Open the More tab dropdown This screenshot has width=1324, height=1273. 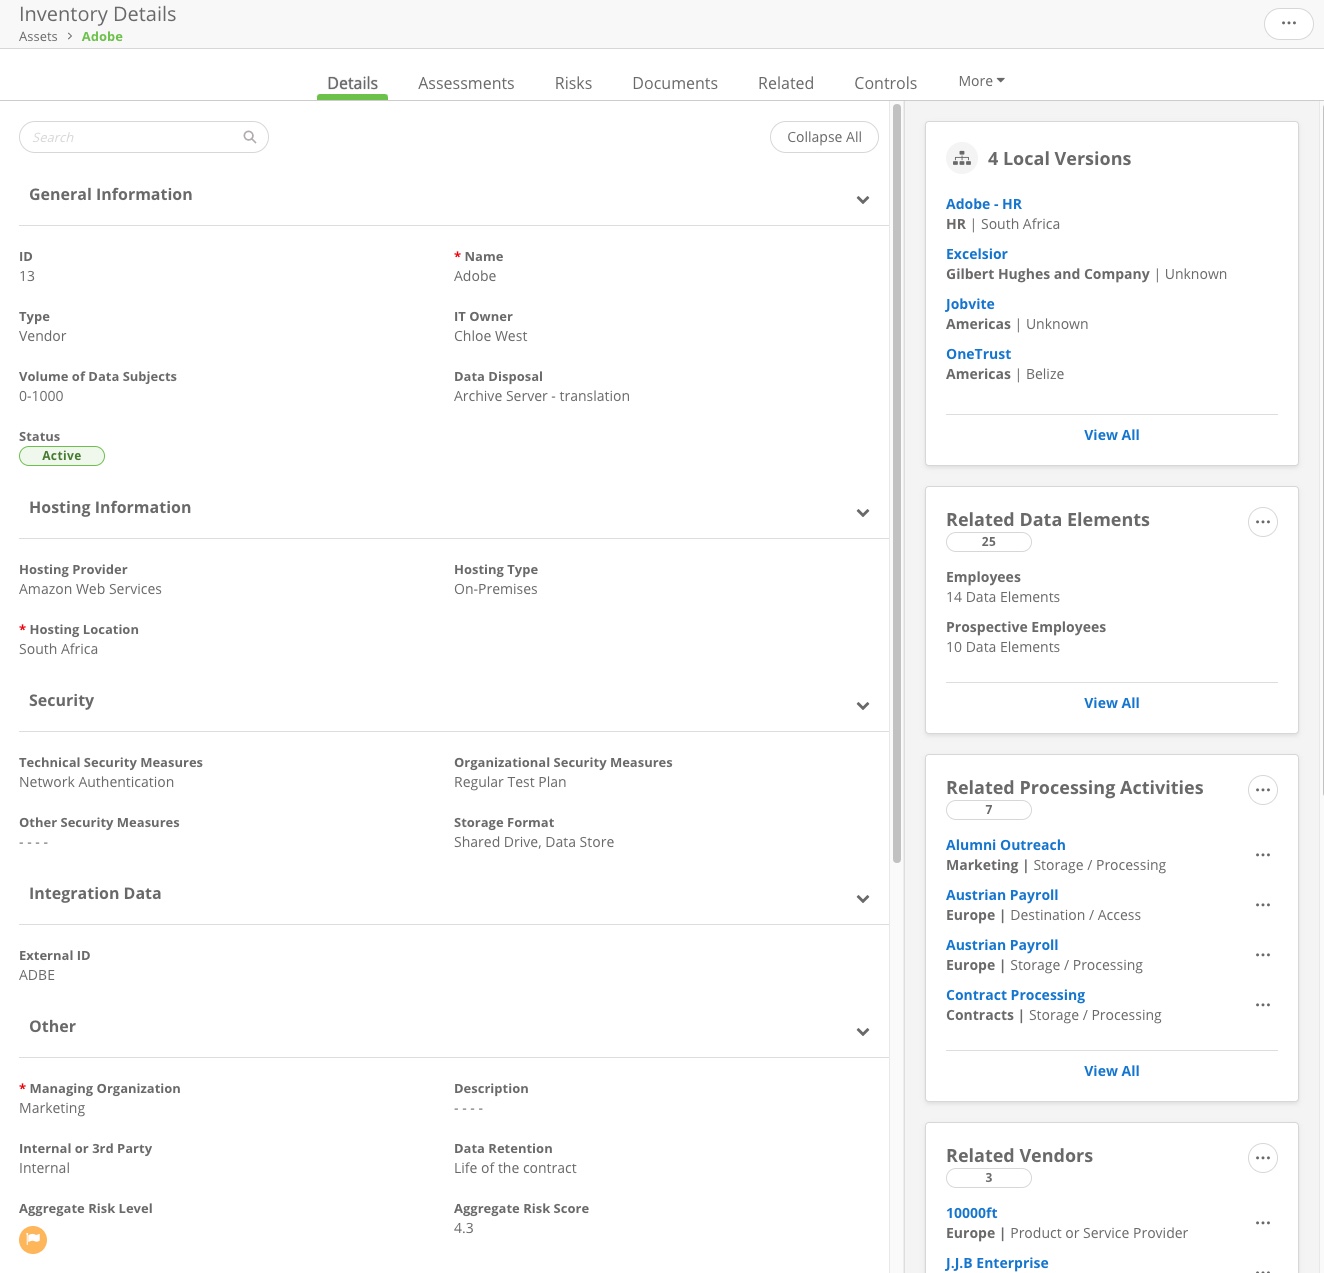click(980, 80)
